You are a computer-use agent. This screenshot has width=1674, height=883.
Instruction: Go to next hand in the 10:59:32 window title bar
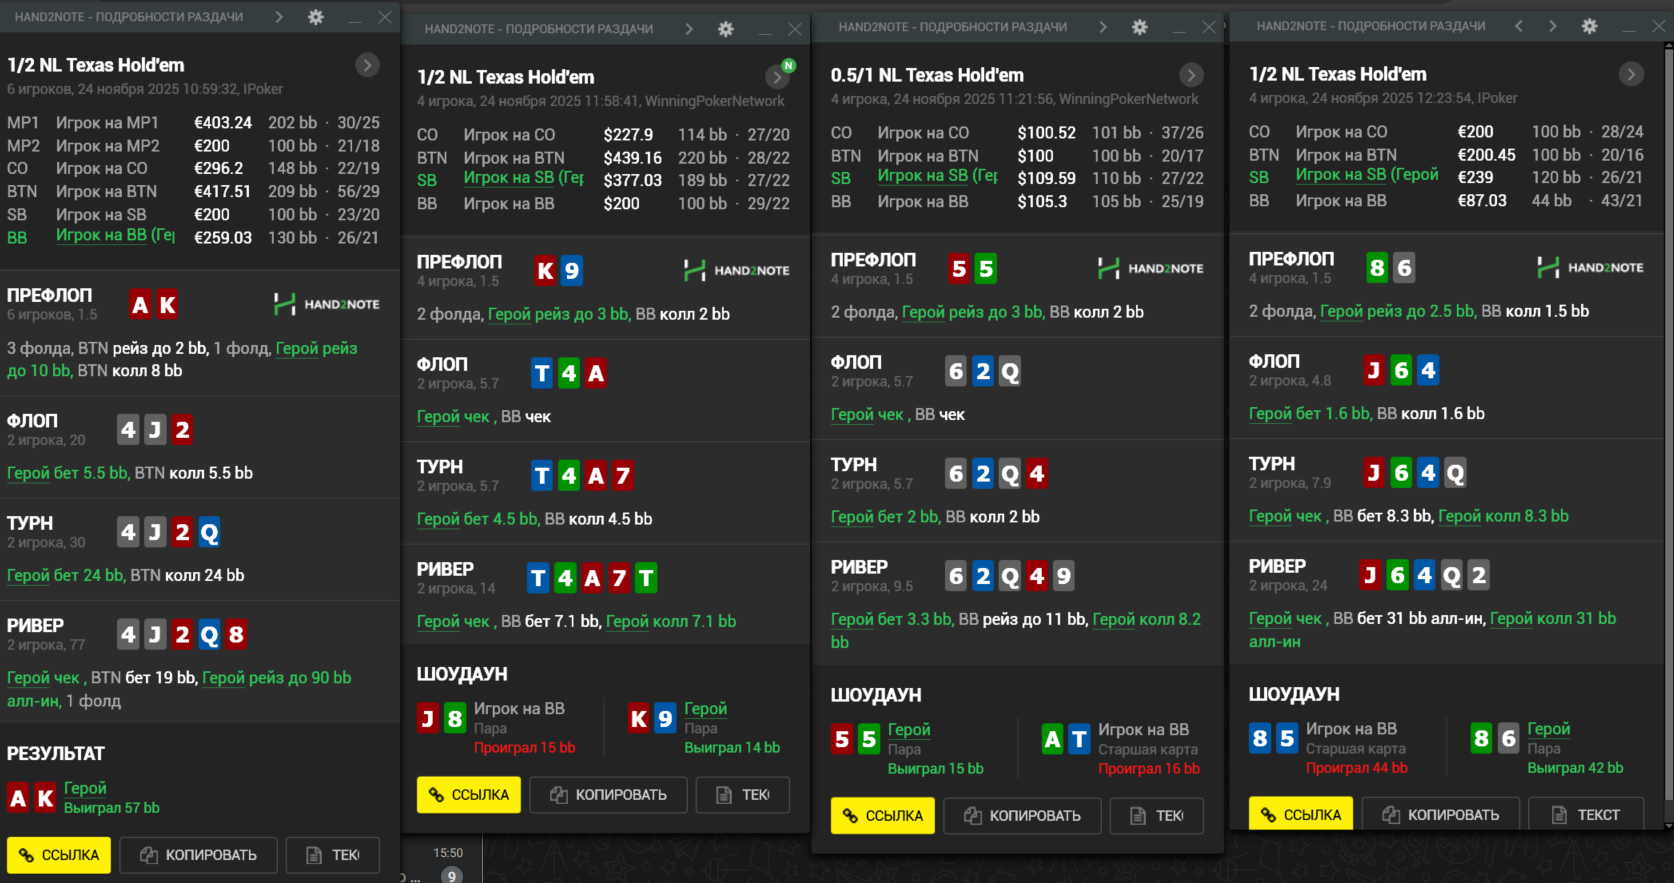click(x=279, y=17)
